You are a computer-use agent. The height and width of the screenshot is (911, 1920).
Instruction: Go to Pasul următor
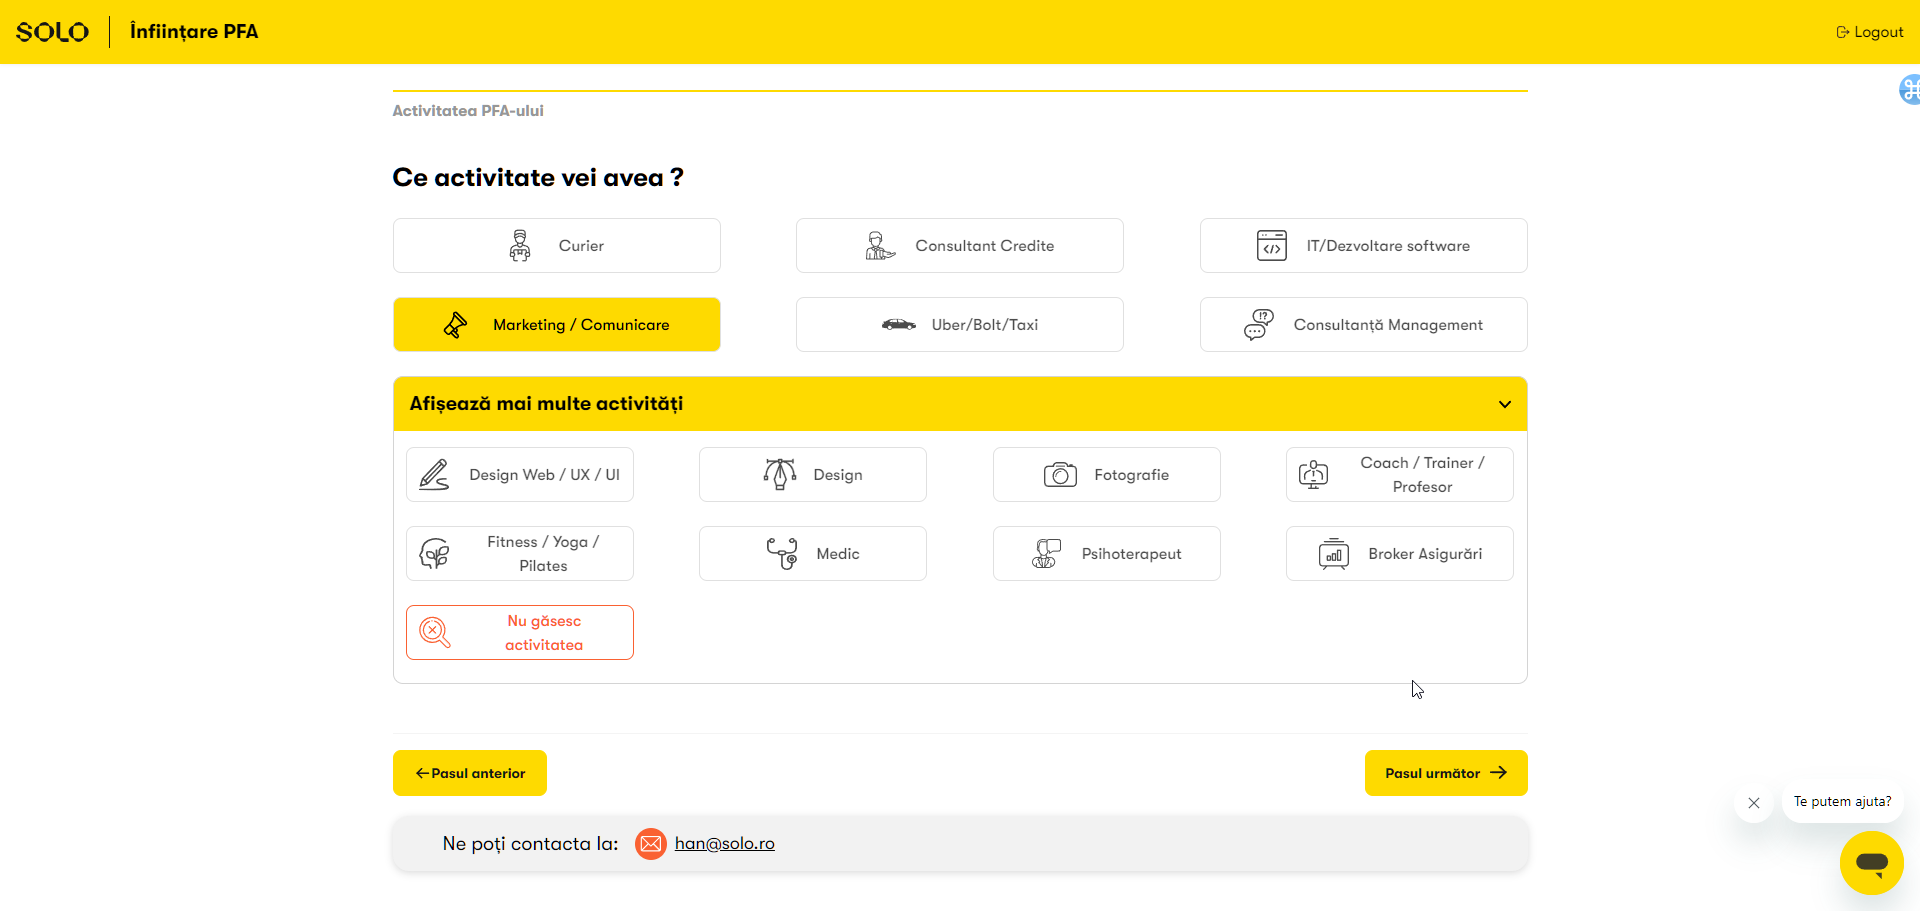click(x=1445, y=773)
